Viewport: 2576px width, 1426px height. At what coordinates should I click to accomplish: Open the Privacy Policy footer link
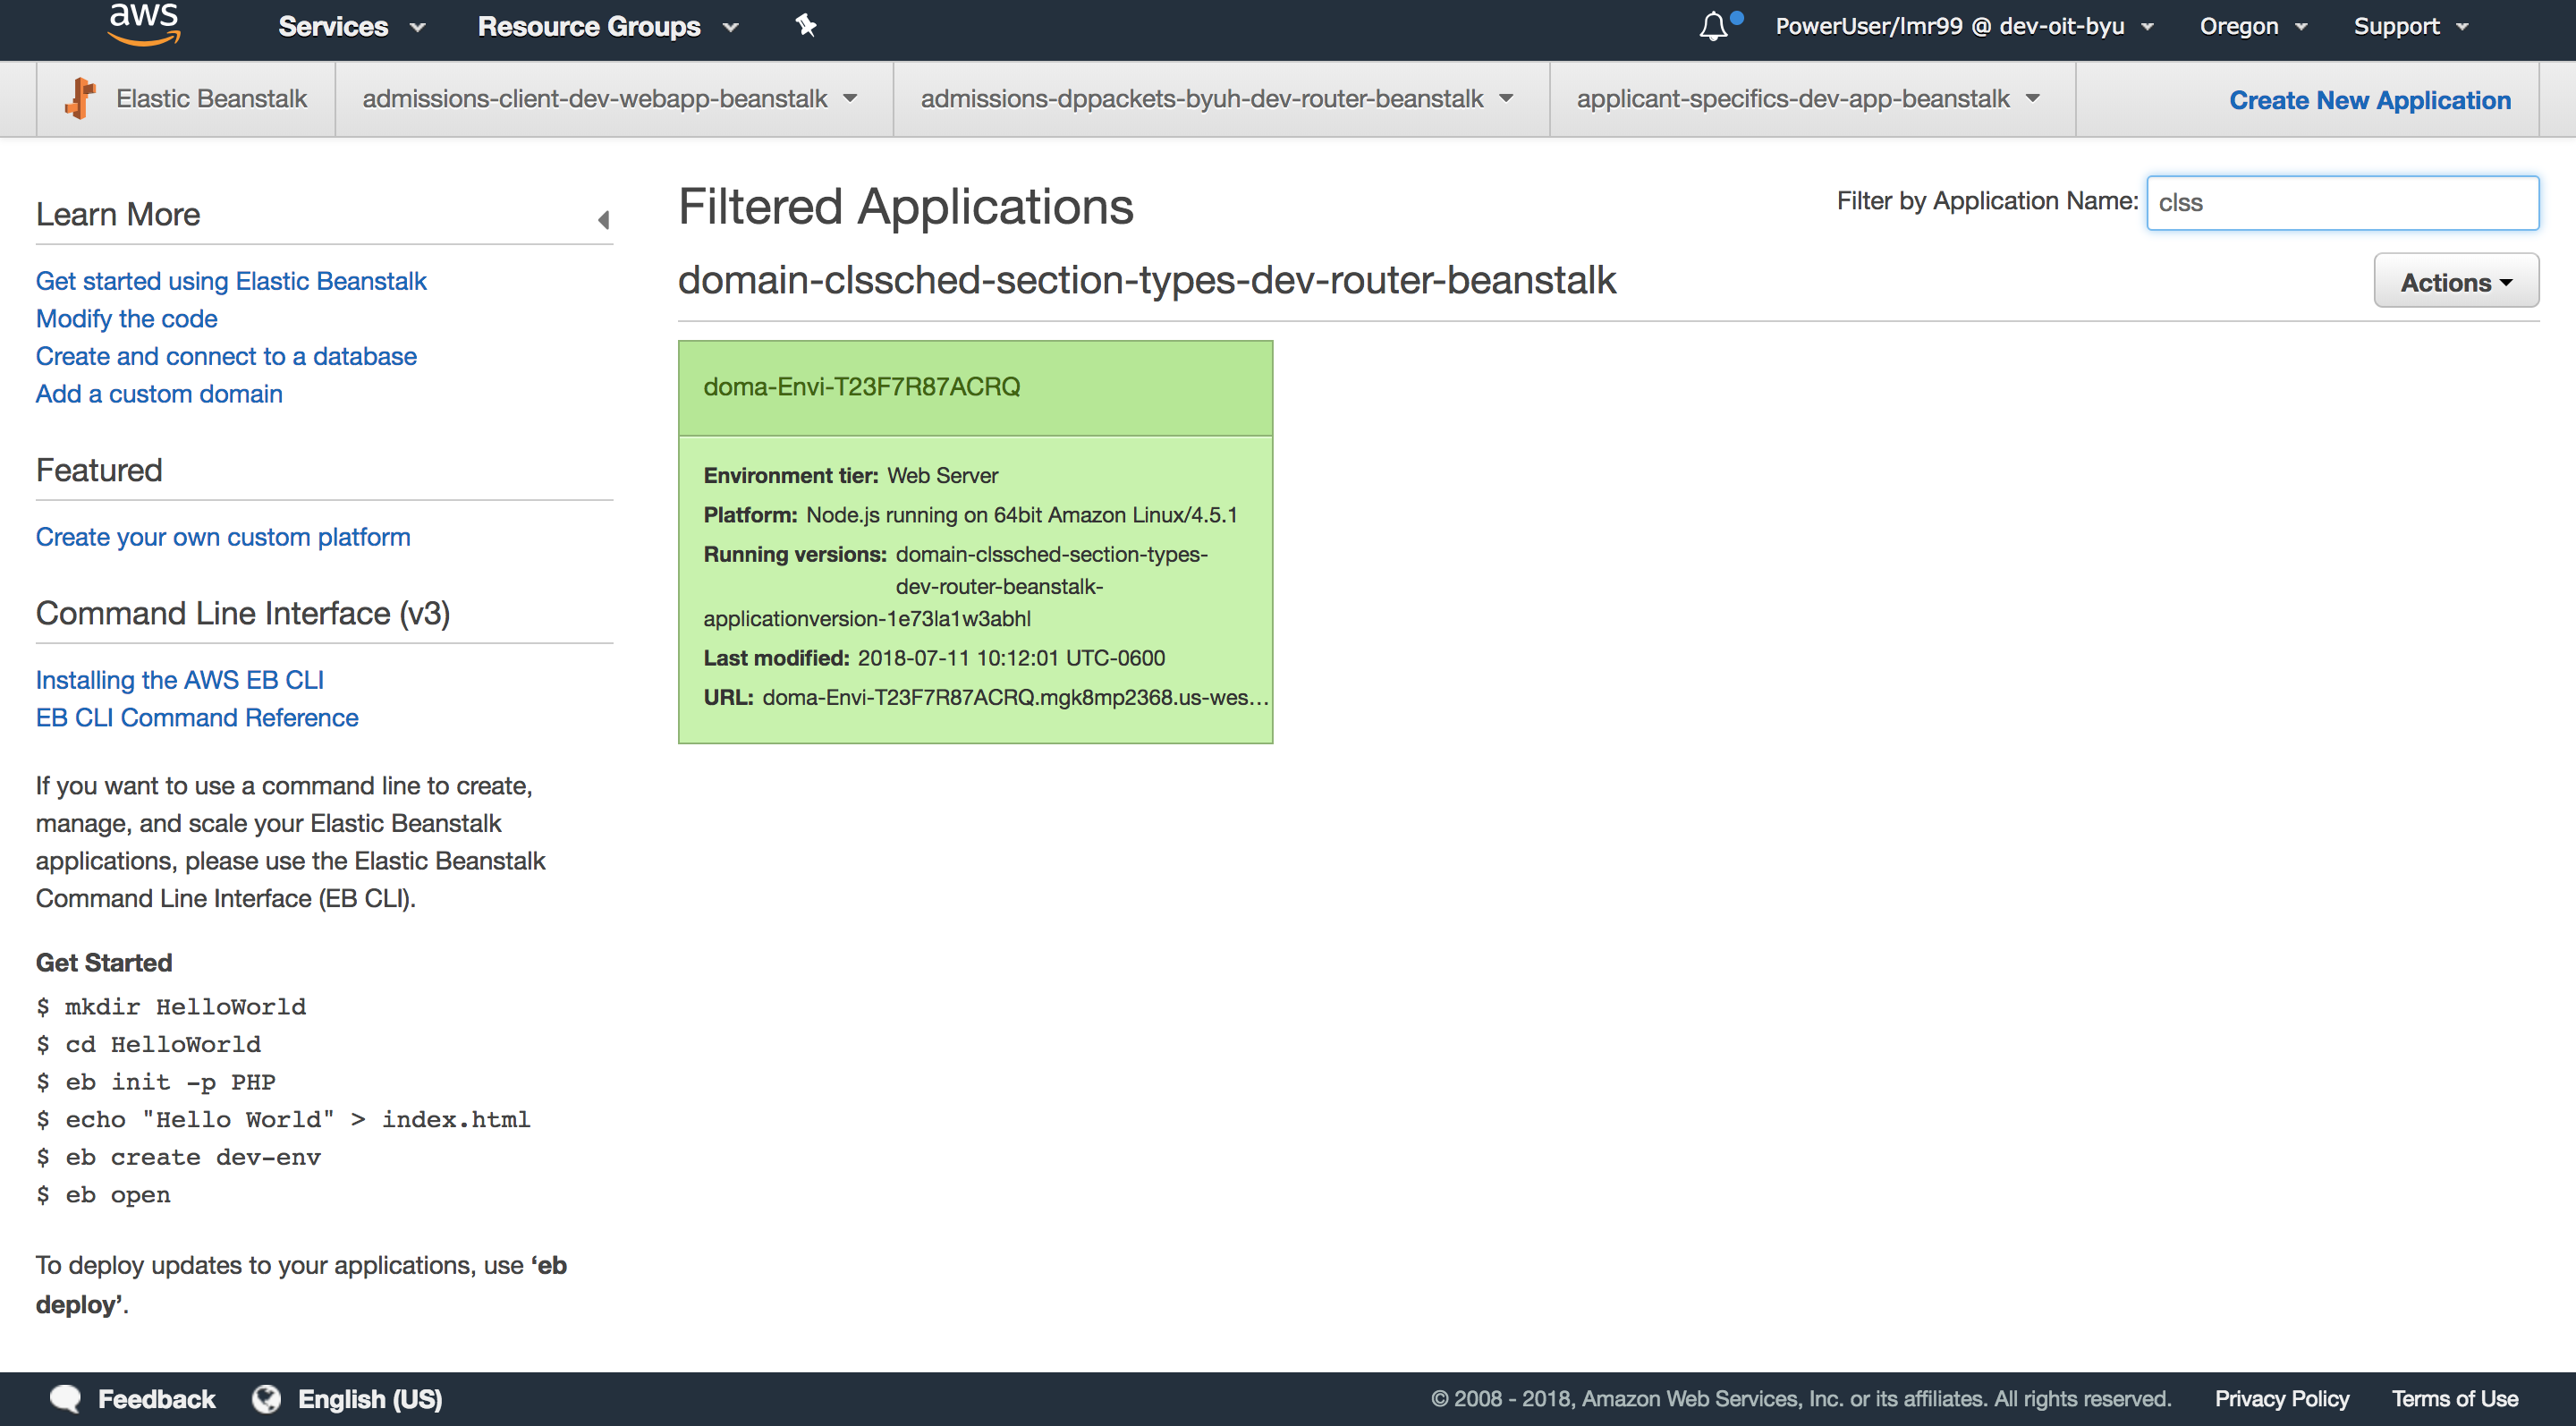[x=2281, y=1398]
